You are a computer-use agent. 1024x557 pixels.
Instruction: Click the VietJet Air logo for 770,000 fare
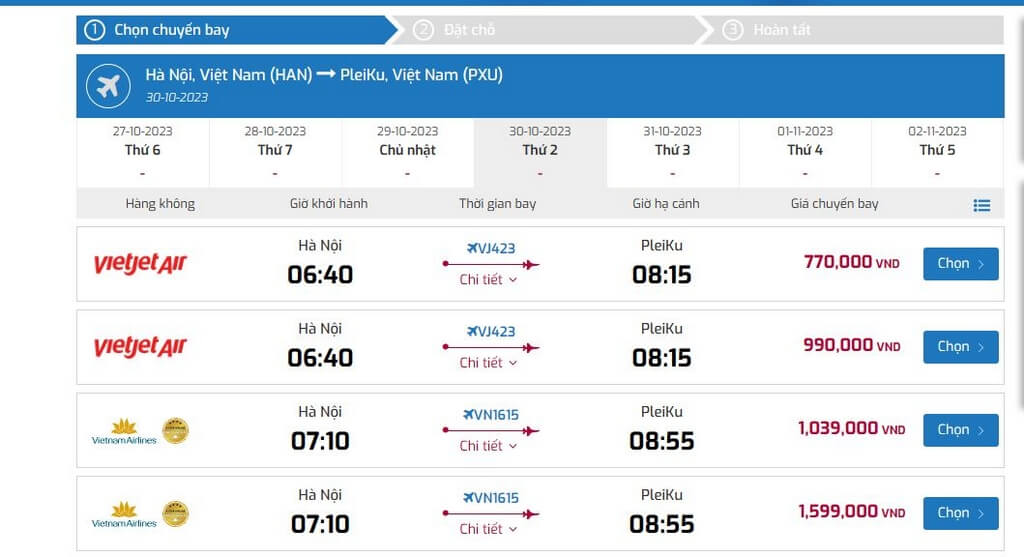point(140,264)
